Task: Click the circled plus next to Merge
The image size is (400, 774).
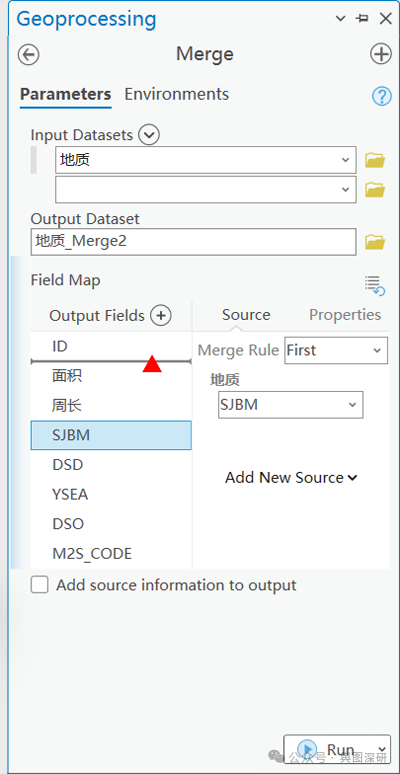Action: [381, 54]
